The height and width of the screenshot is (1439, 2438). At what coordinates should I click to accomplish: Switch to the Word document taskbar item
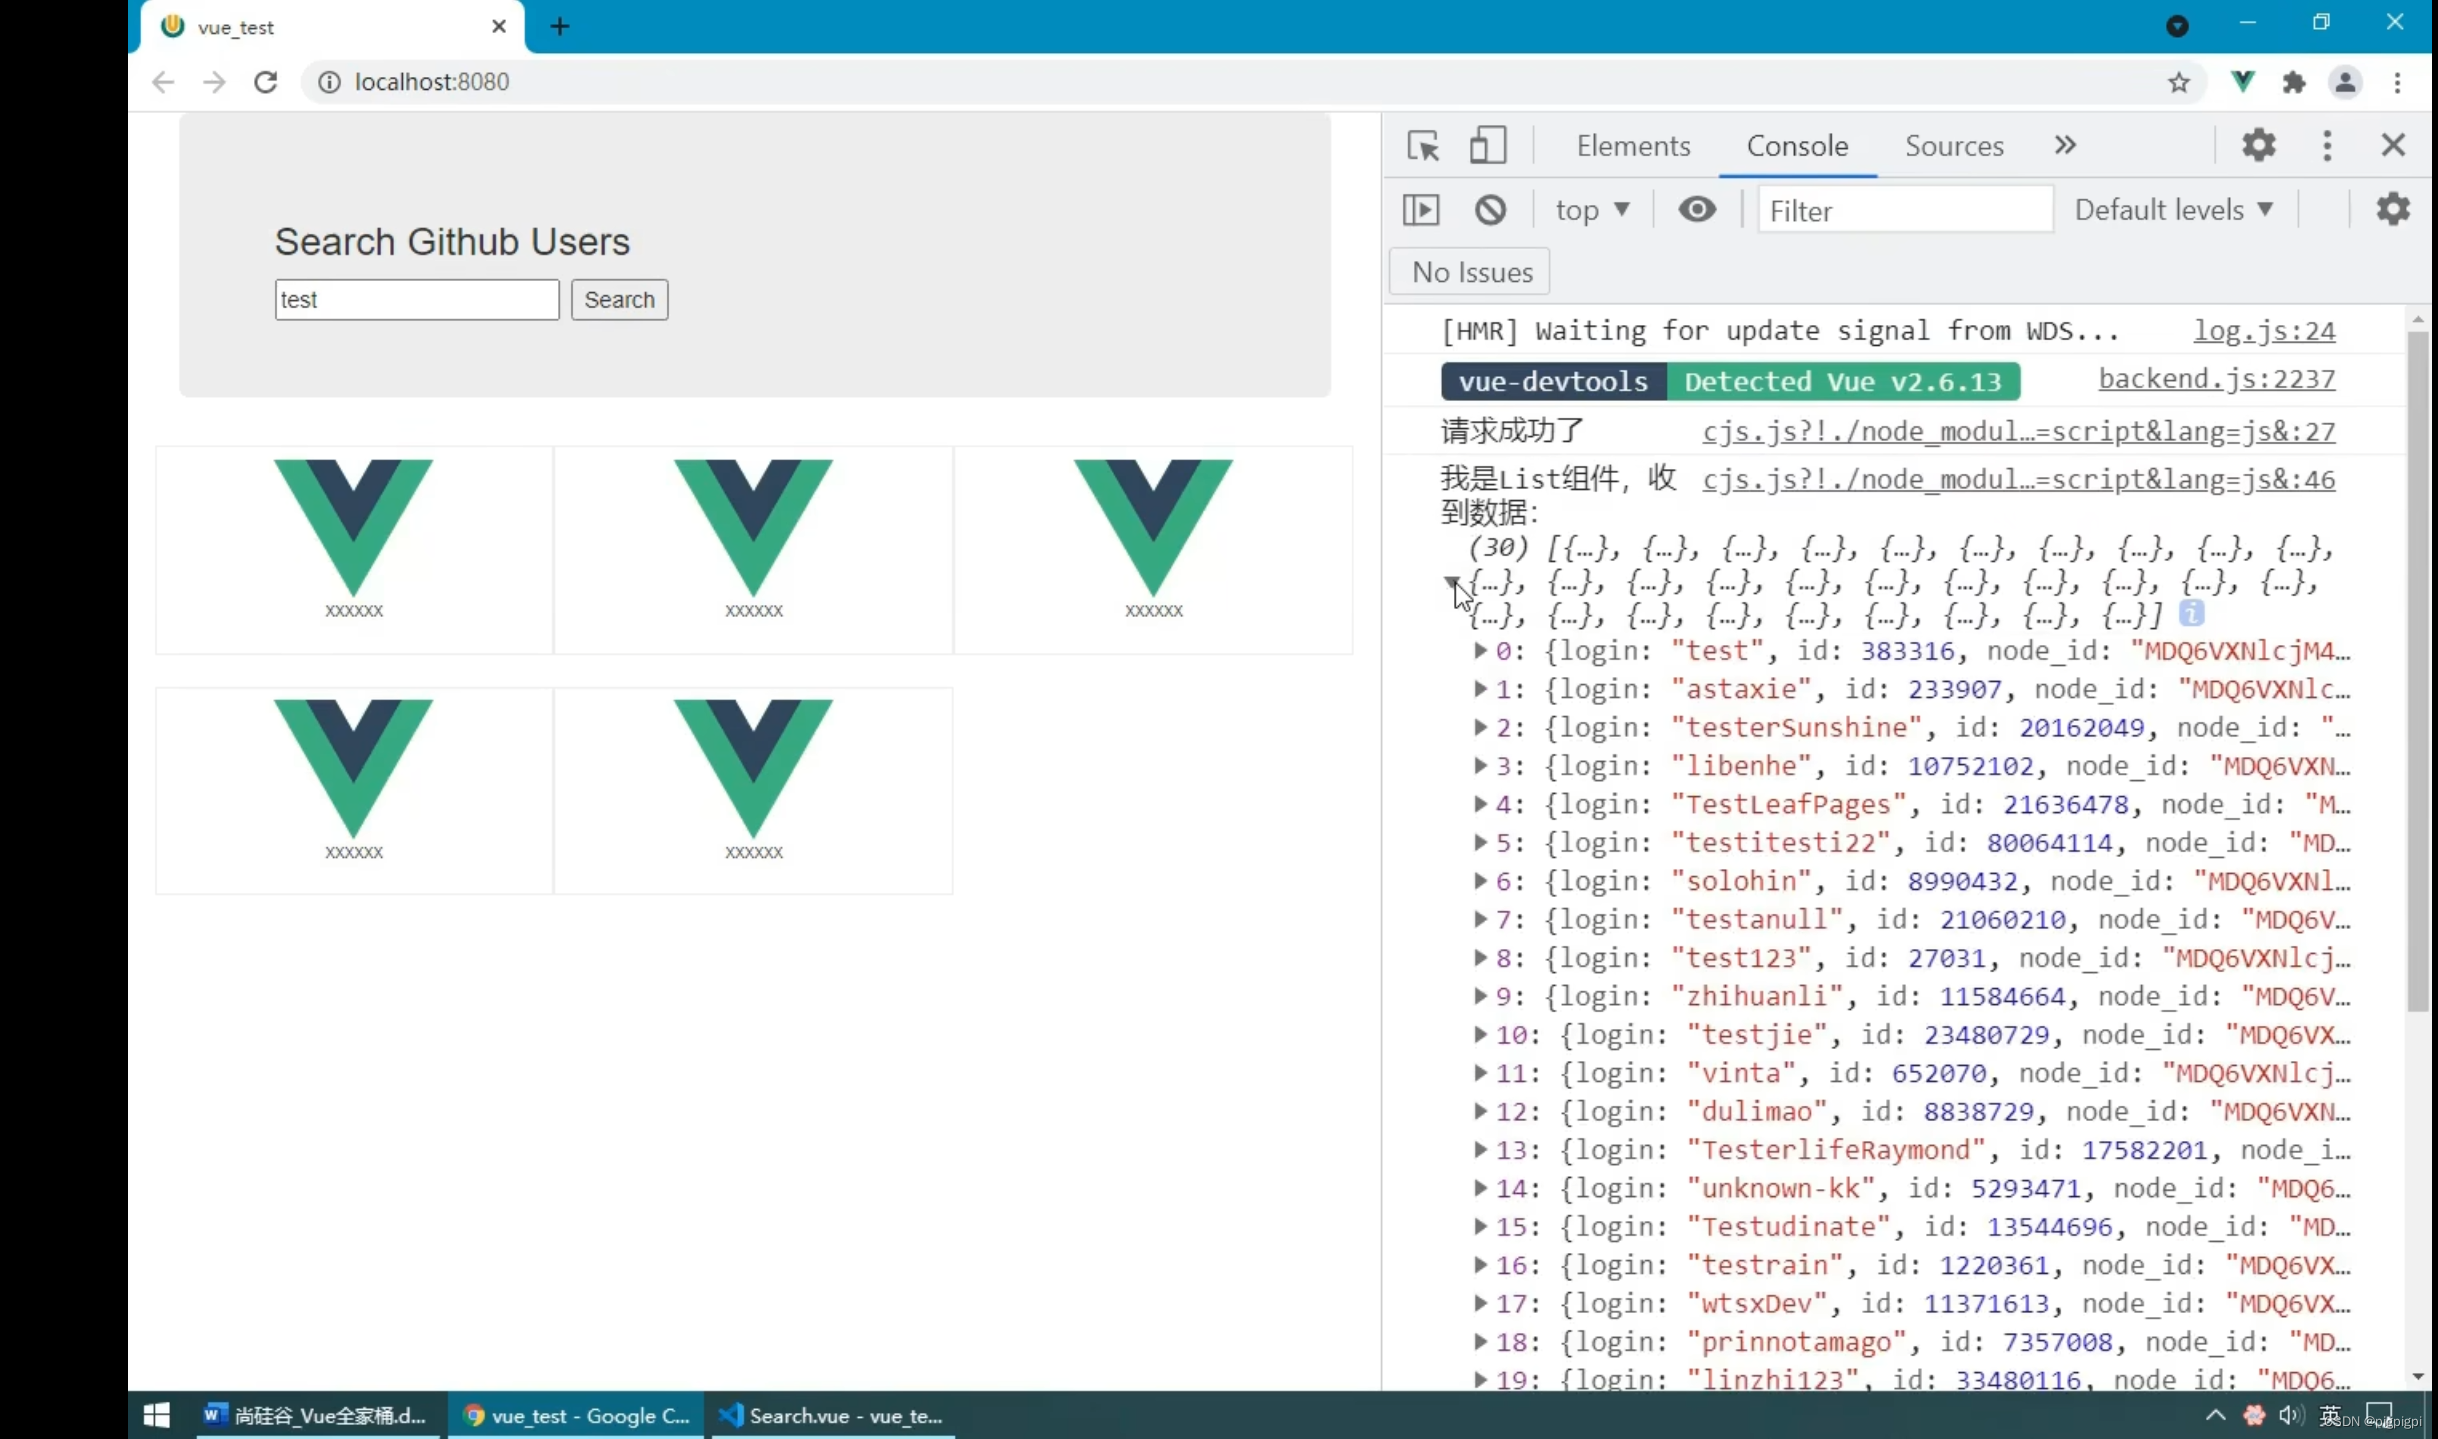point(317,1415)
